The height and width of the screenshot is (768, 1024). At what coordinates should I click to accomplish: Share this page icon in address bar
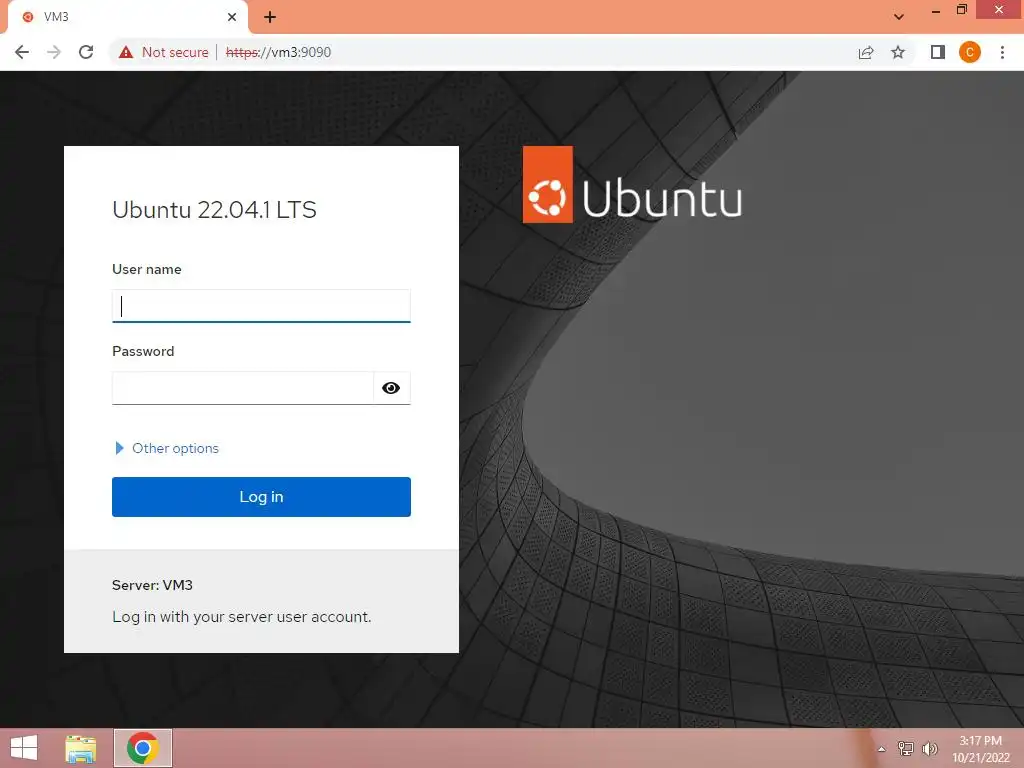(x=866, y=52)
